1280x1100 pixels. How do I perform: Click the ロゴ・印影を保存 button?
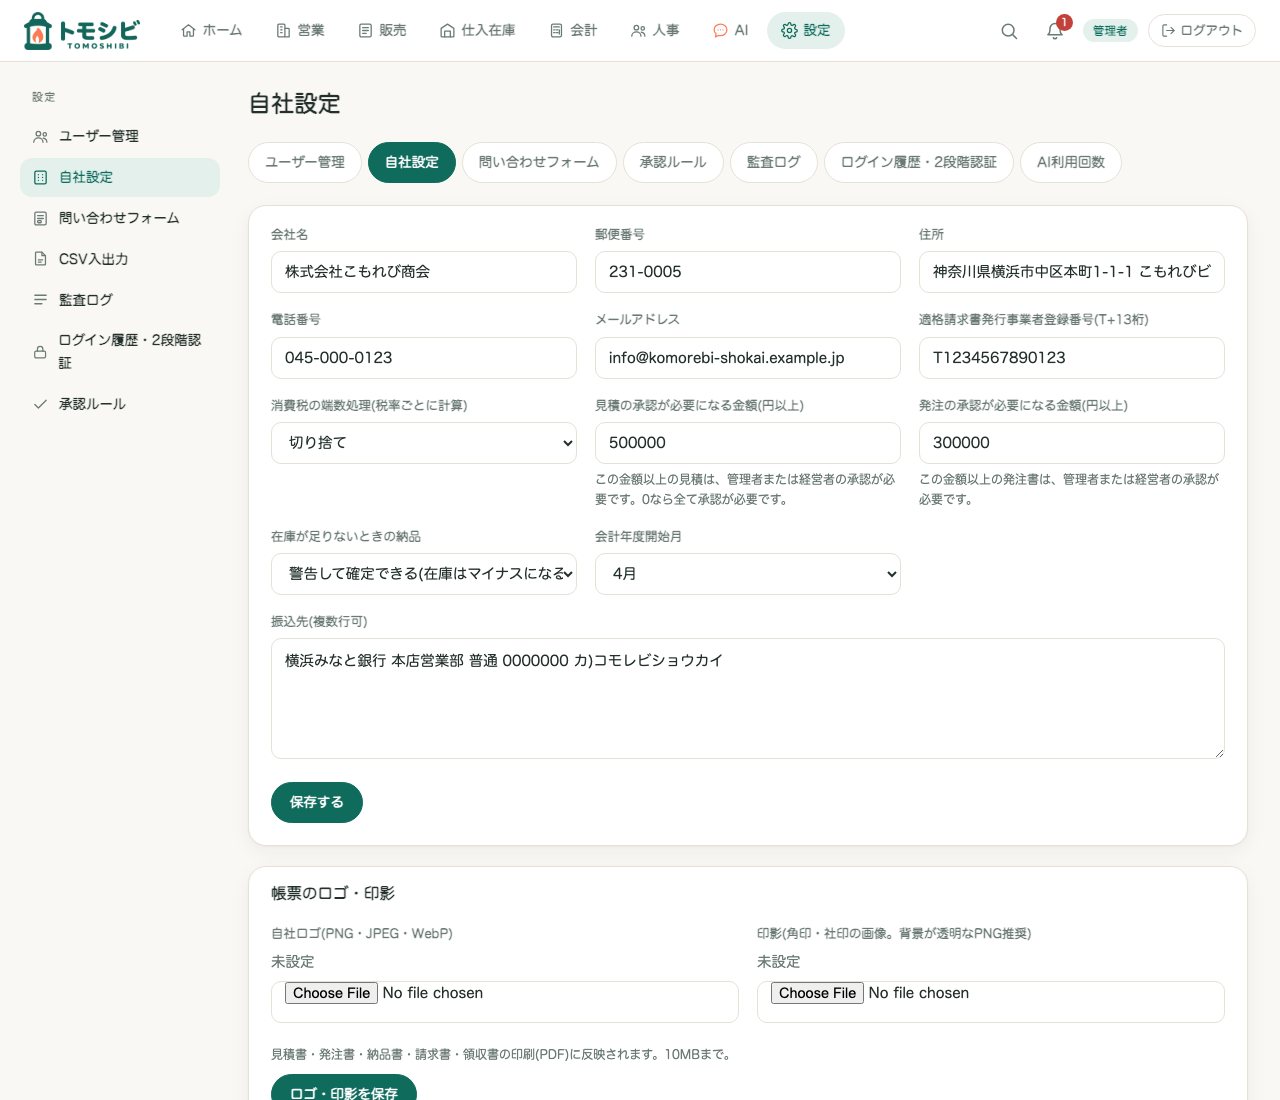tap(344, 1090)
